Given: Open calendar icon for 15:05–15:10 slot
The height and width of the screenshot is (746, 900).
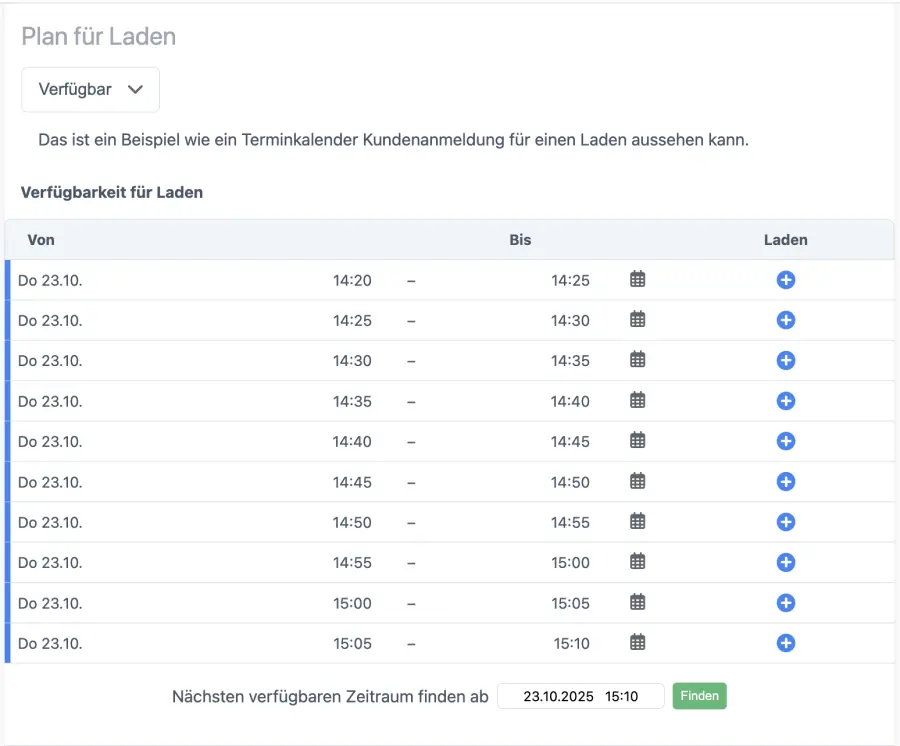Looking at the screenshot, I should (x=638, y=643).
